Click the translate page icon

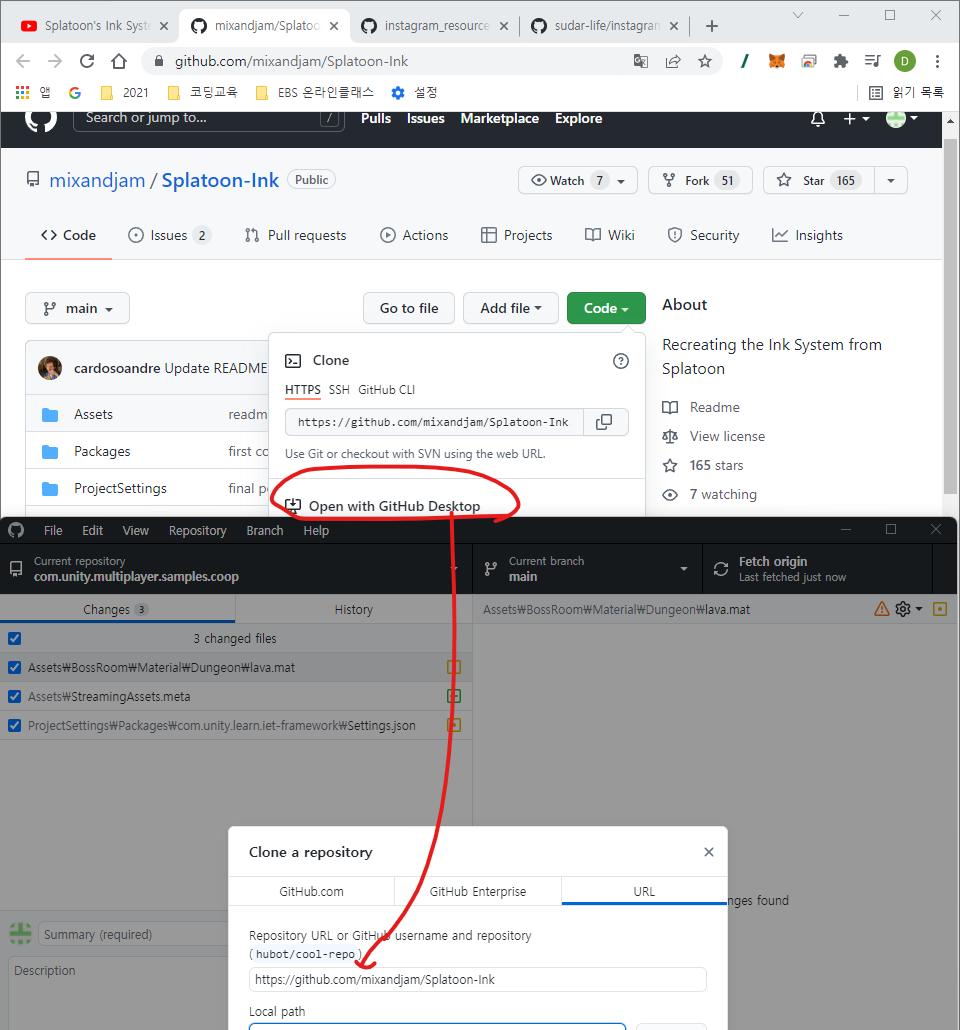[x=641, y=61]
